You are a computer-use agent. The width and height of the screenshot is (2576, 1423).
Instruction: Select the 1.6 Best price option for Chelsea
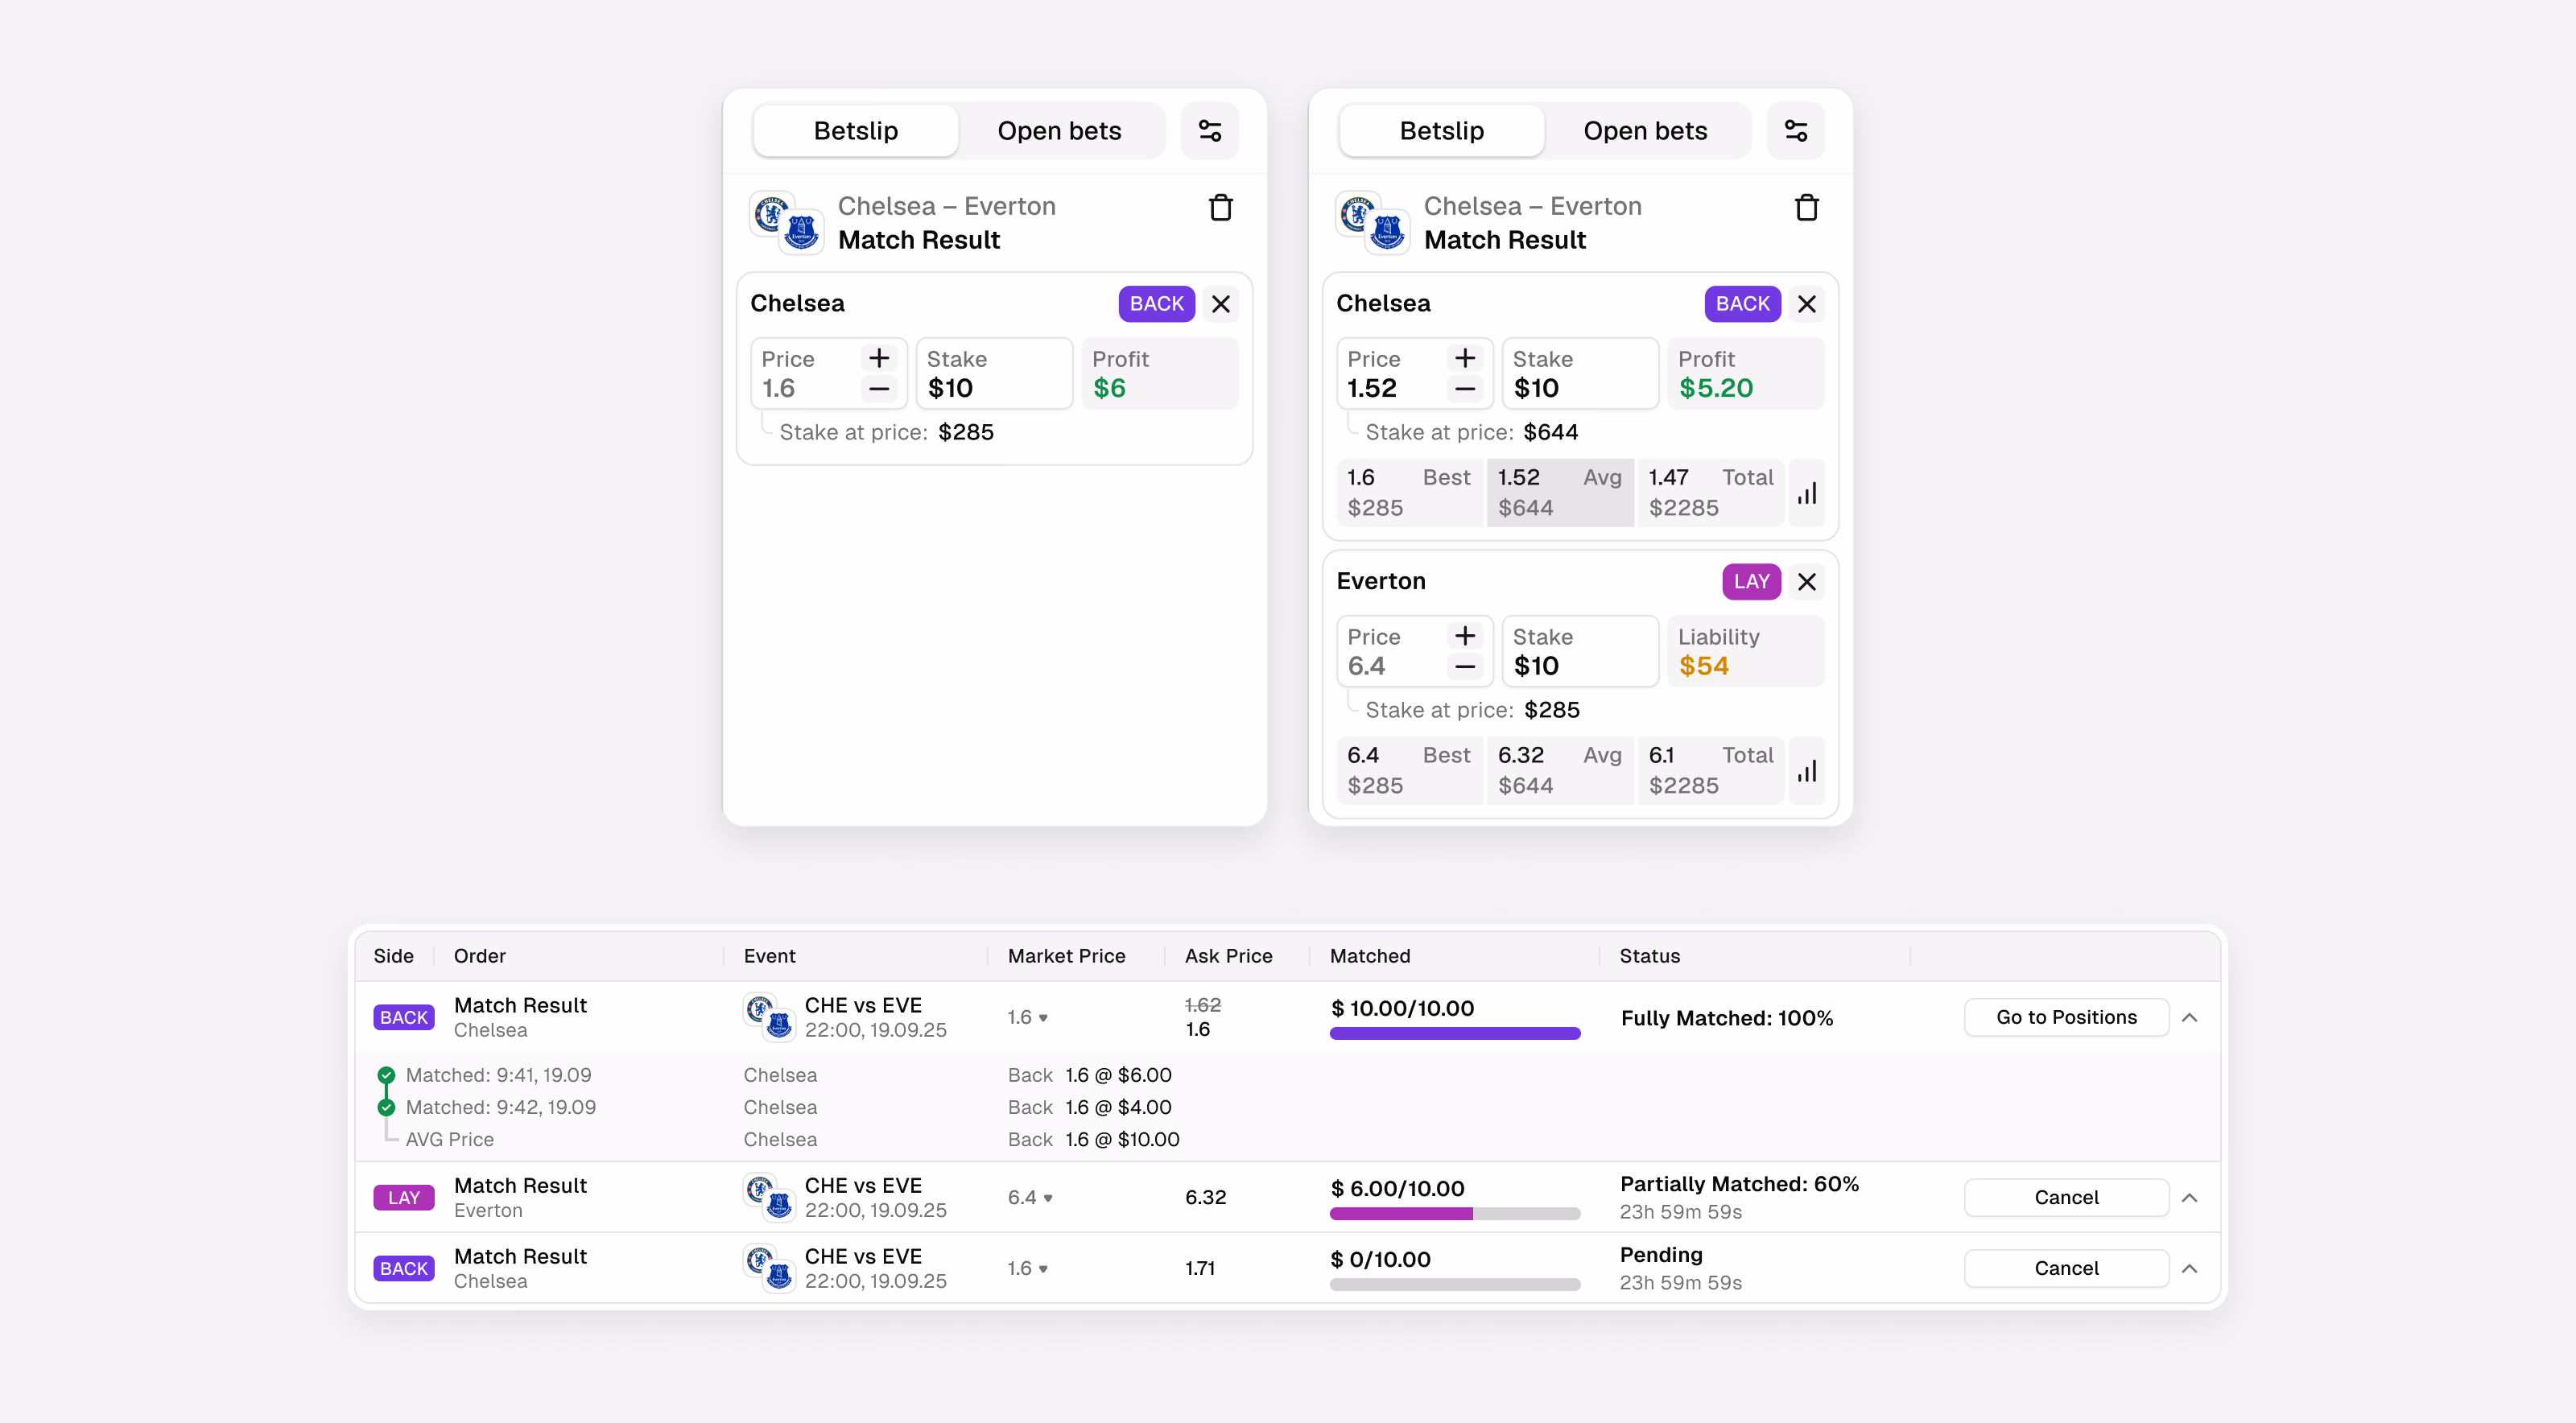click(1409, 493)
